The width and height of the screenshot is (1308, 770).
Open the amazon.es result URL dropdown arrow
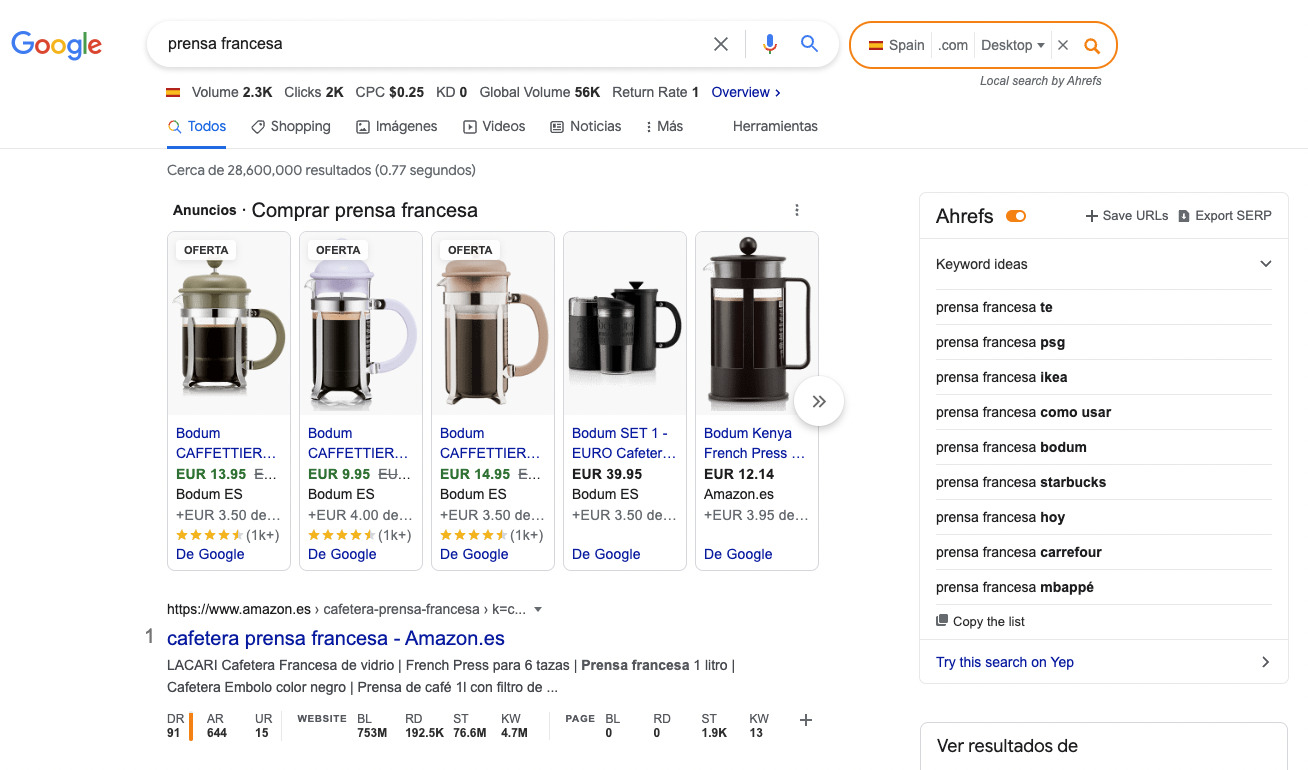tap(538, 609)
